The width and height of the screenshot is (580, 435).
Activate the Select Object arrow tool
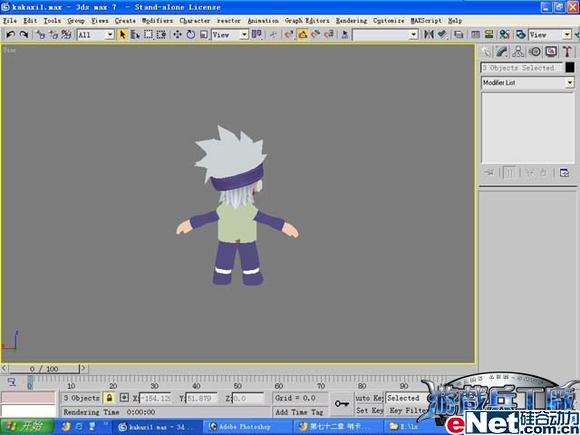coord(122,34)
